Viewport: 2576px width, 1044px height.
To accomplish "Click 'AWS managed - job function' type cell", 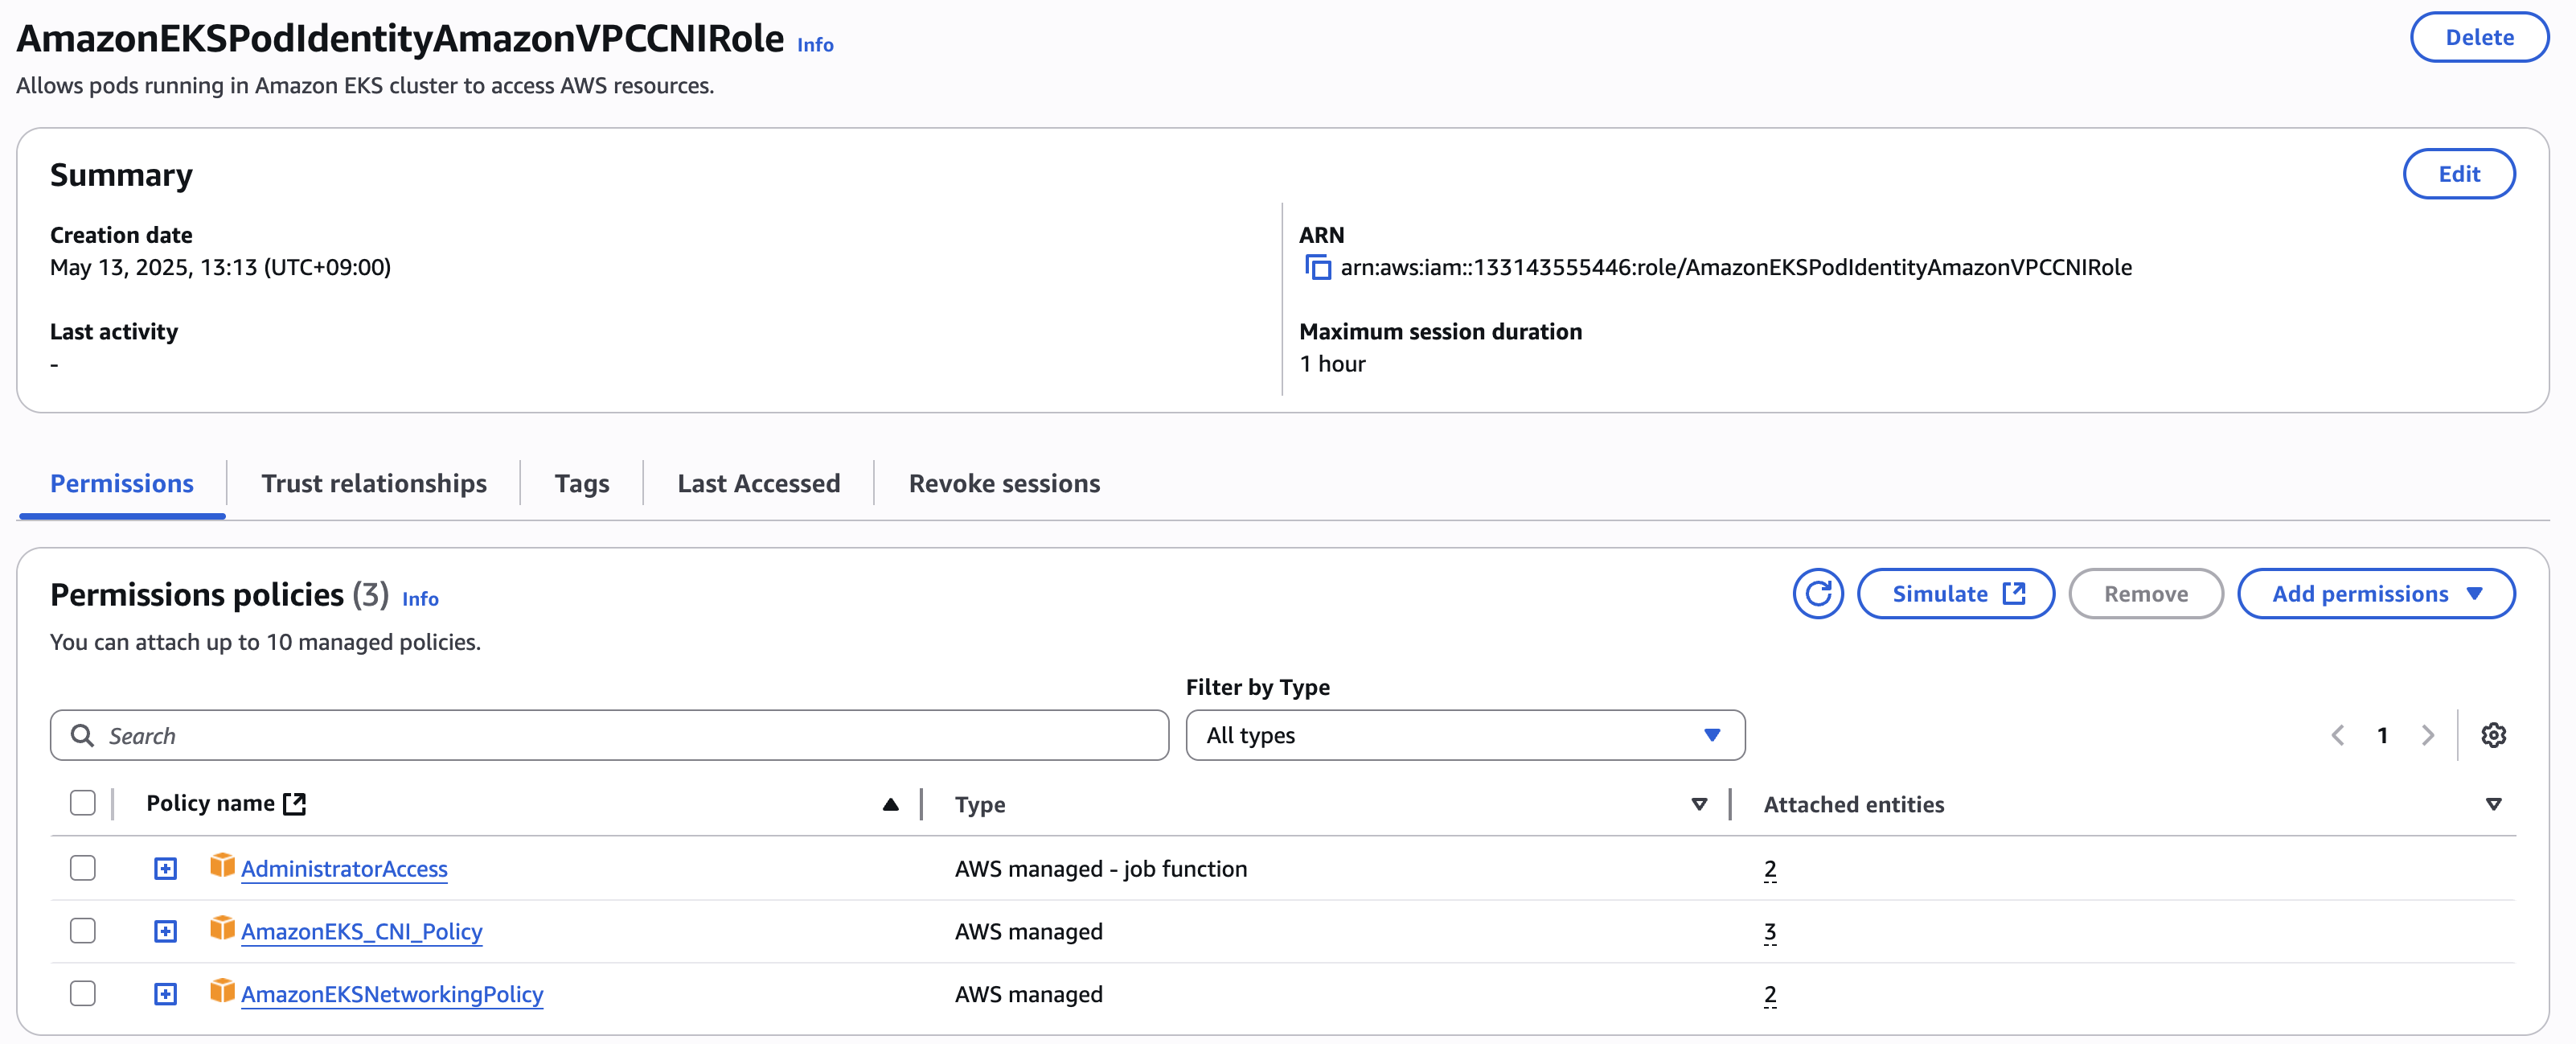I will [1101, 869].
